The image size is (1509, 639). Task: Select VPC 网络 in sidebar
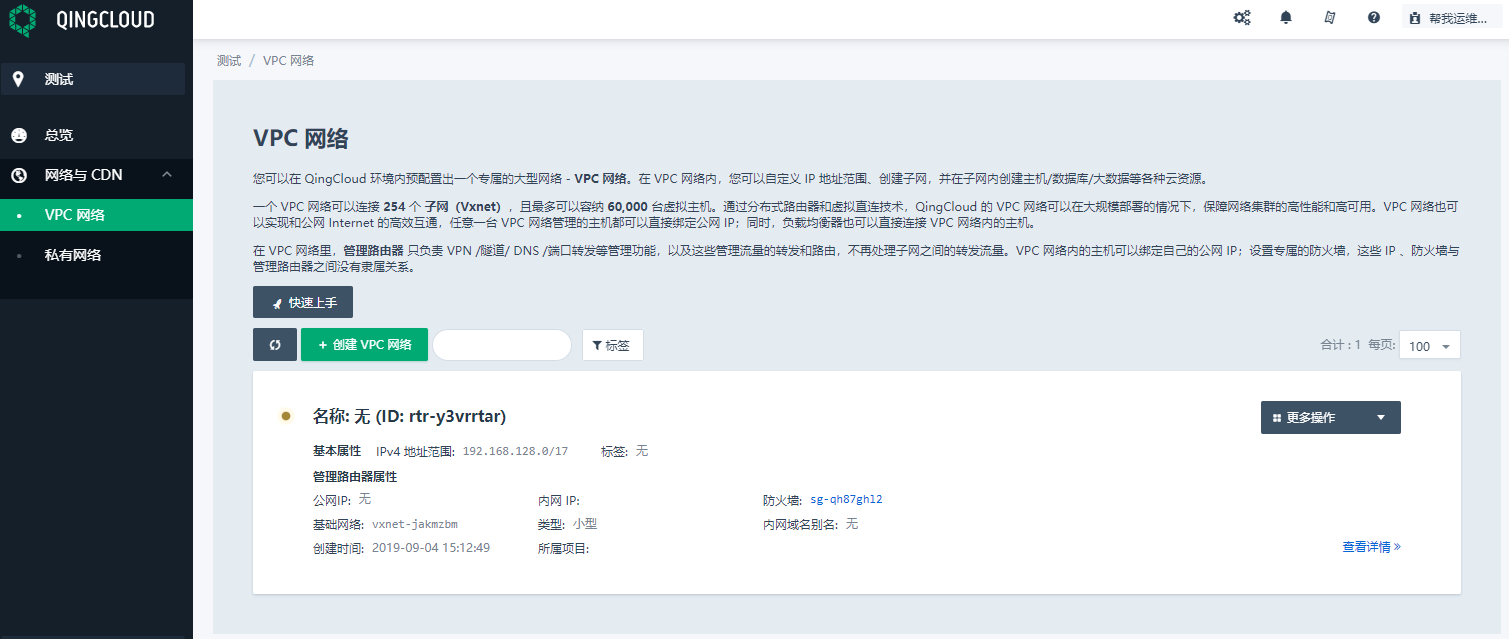[x=96, y=215]
